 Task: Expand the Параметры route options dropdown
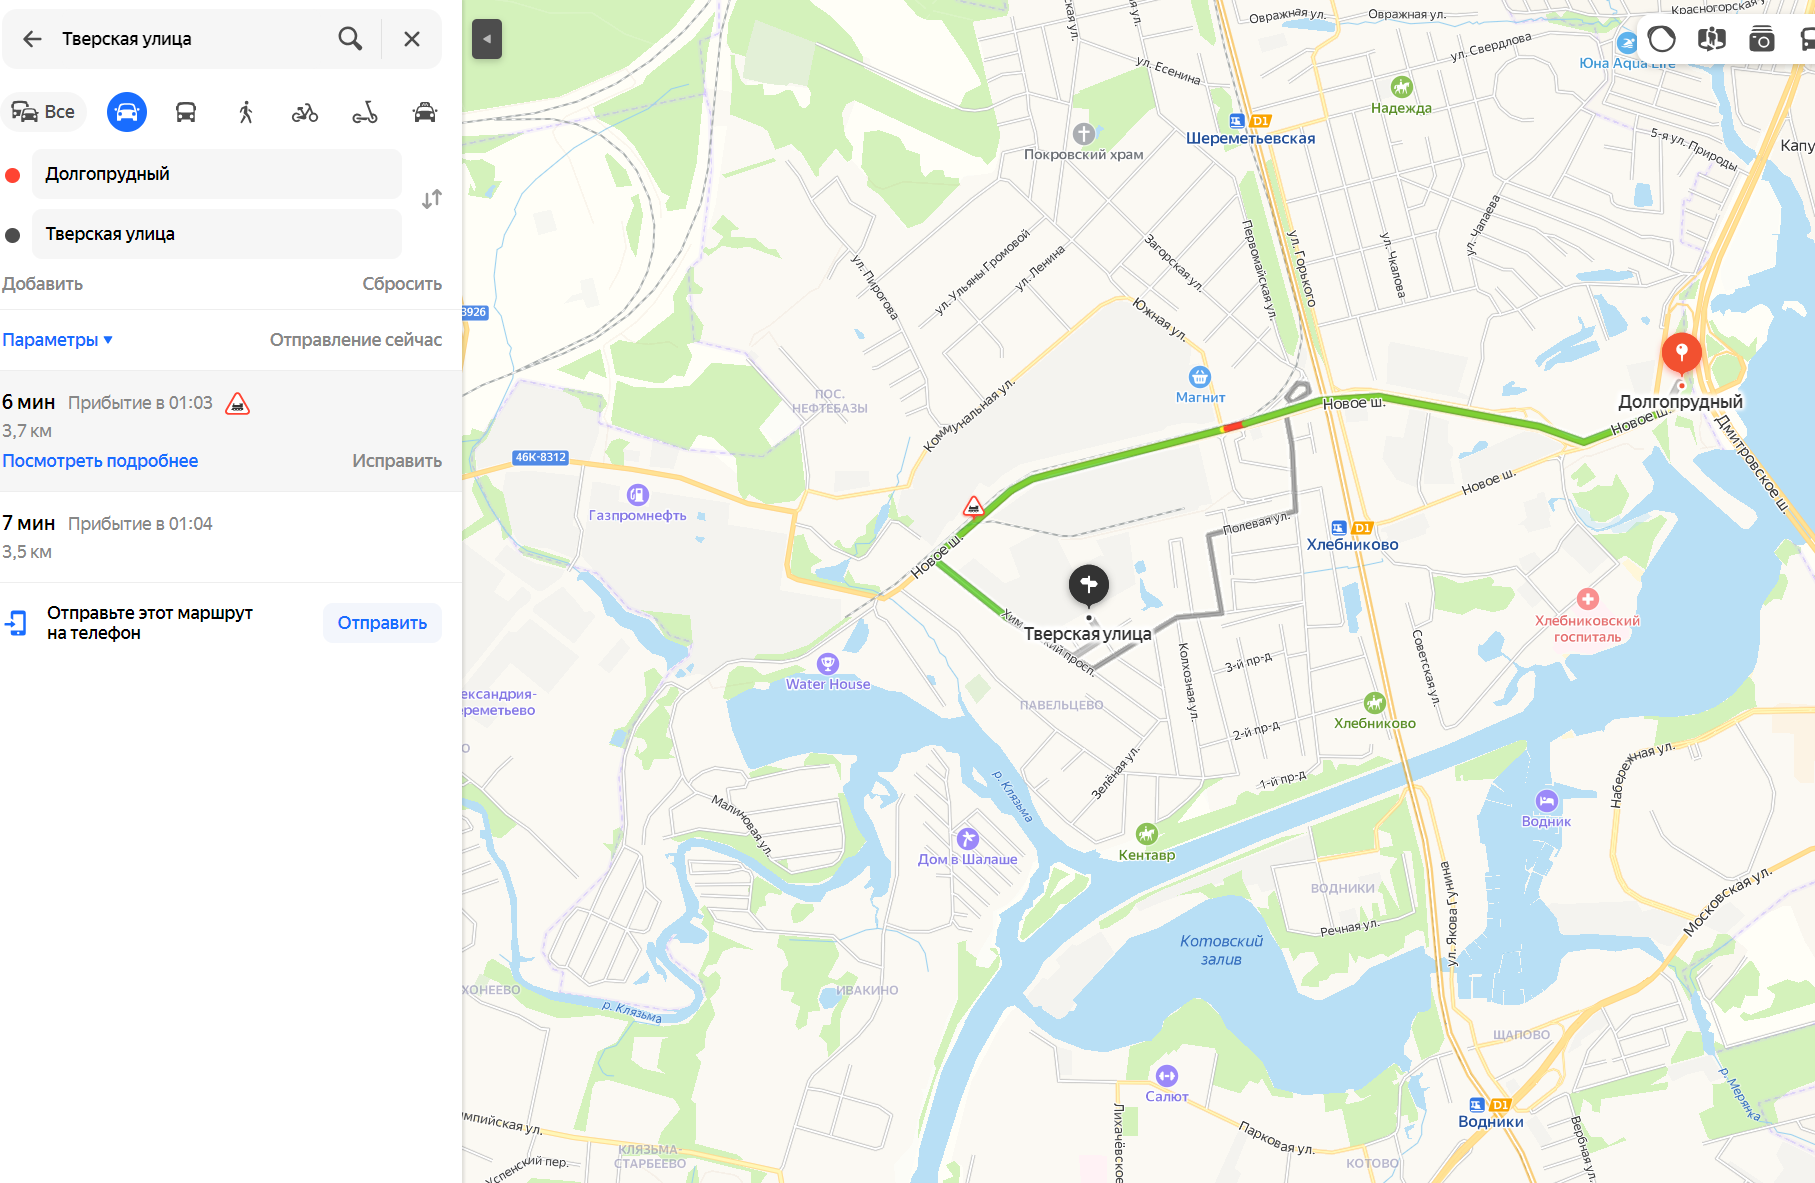pyautogui.click(x=57, y=340)
